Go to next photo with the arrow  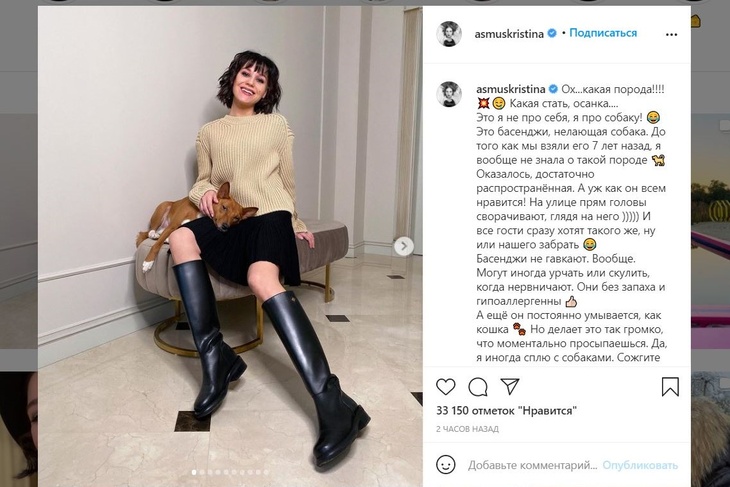pyautogui.click(x=403, y=246)
